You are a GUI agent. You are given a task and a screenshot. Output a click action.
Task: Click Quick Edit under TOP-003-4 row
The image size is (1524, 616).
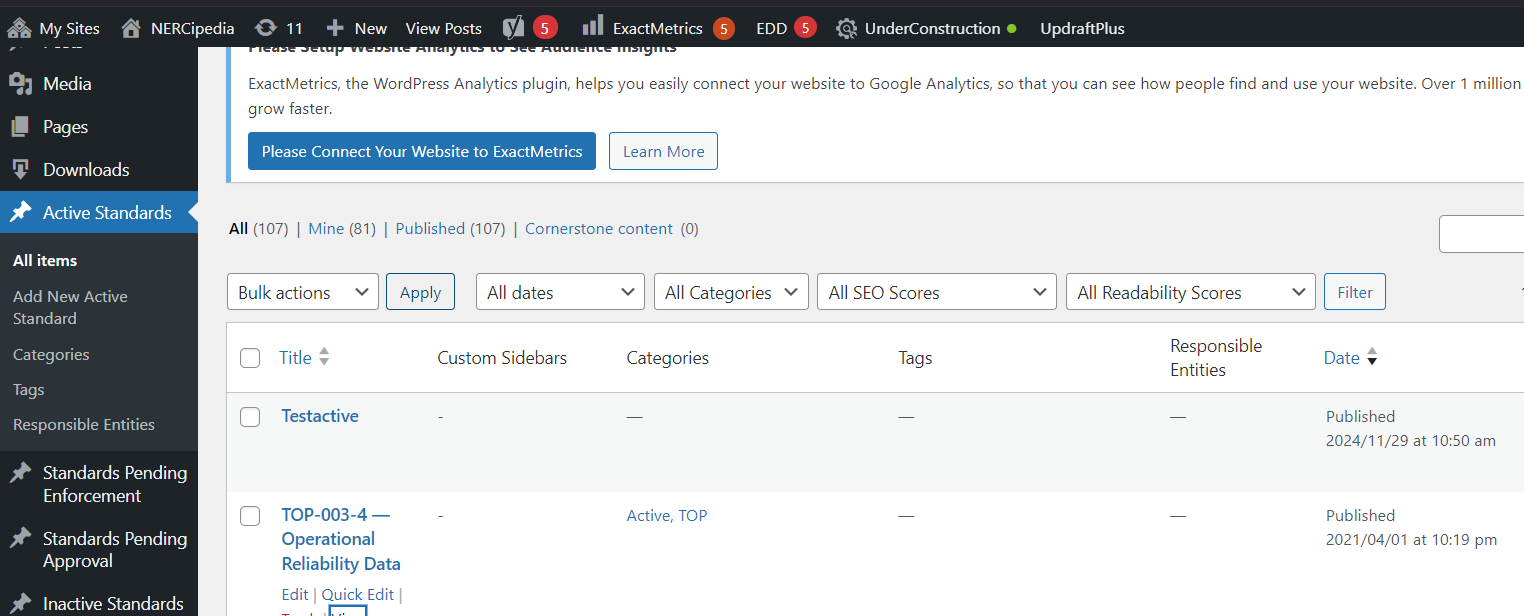coord(358,594)
